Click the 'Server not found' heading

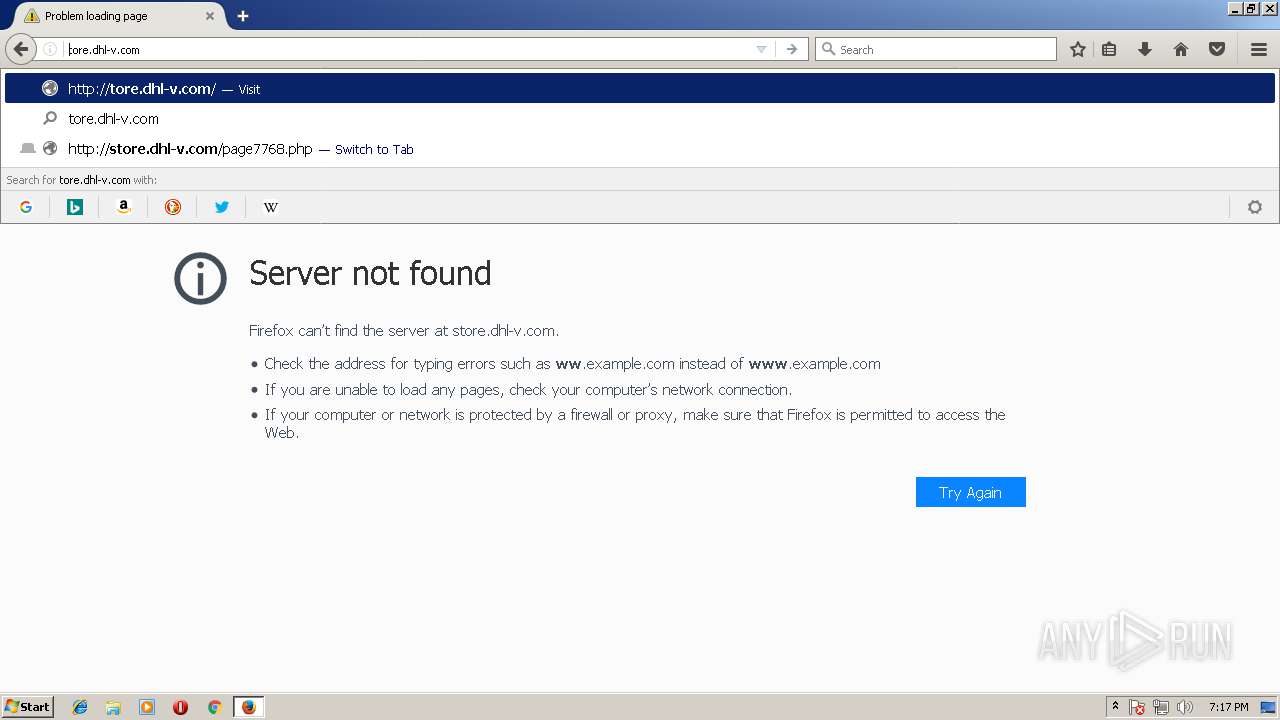(x=370, y=273)
